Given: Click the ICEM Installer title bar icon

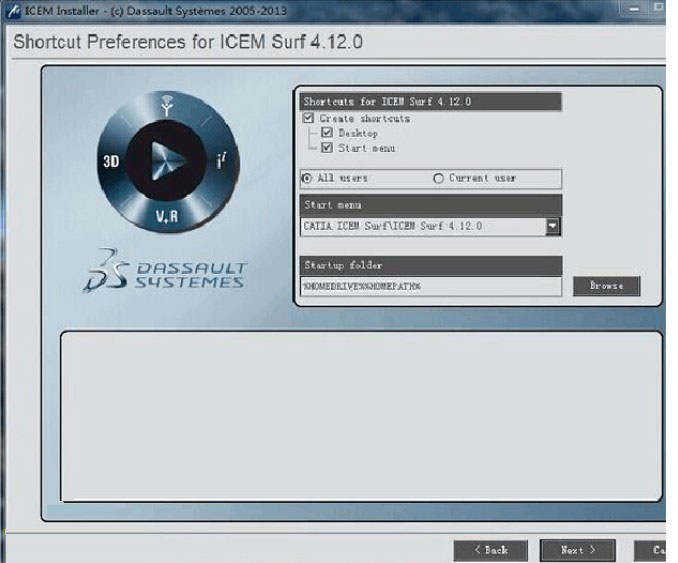Looking at the screenshot, I should [13, 11].
